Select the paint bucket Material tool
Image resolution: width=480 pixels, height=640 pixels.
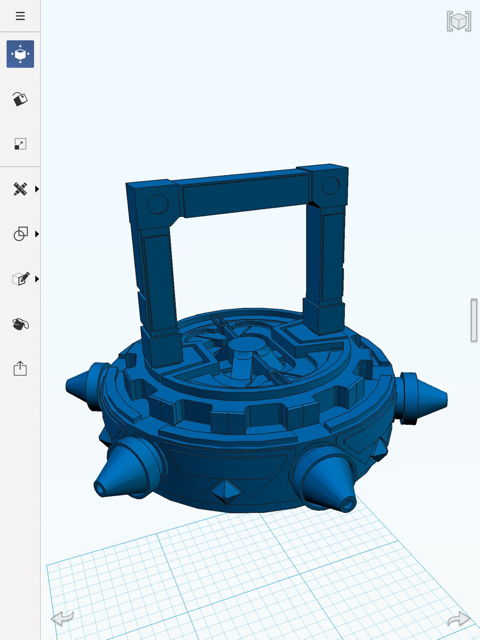20,324
